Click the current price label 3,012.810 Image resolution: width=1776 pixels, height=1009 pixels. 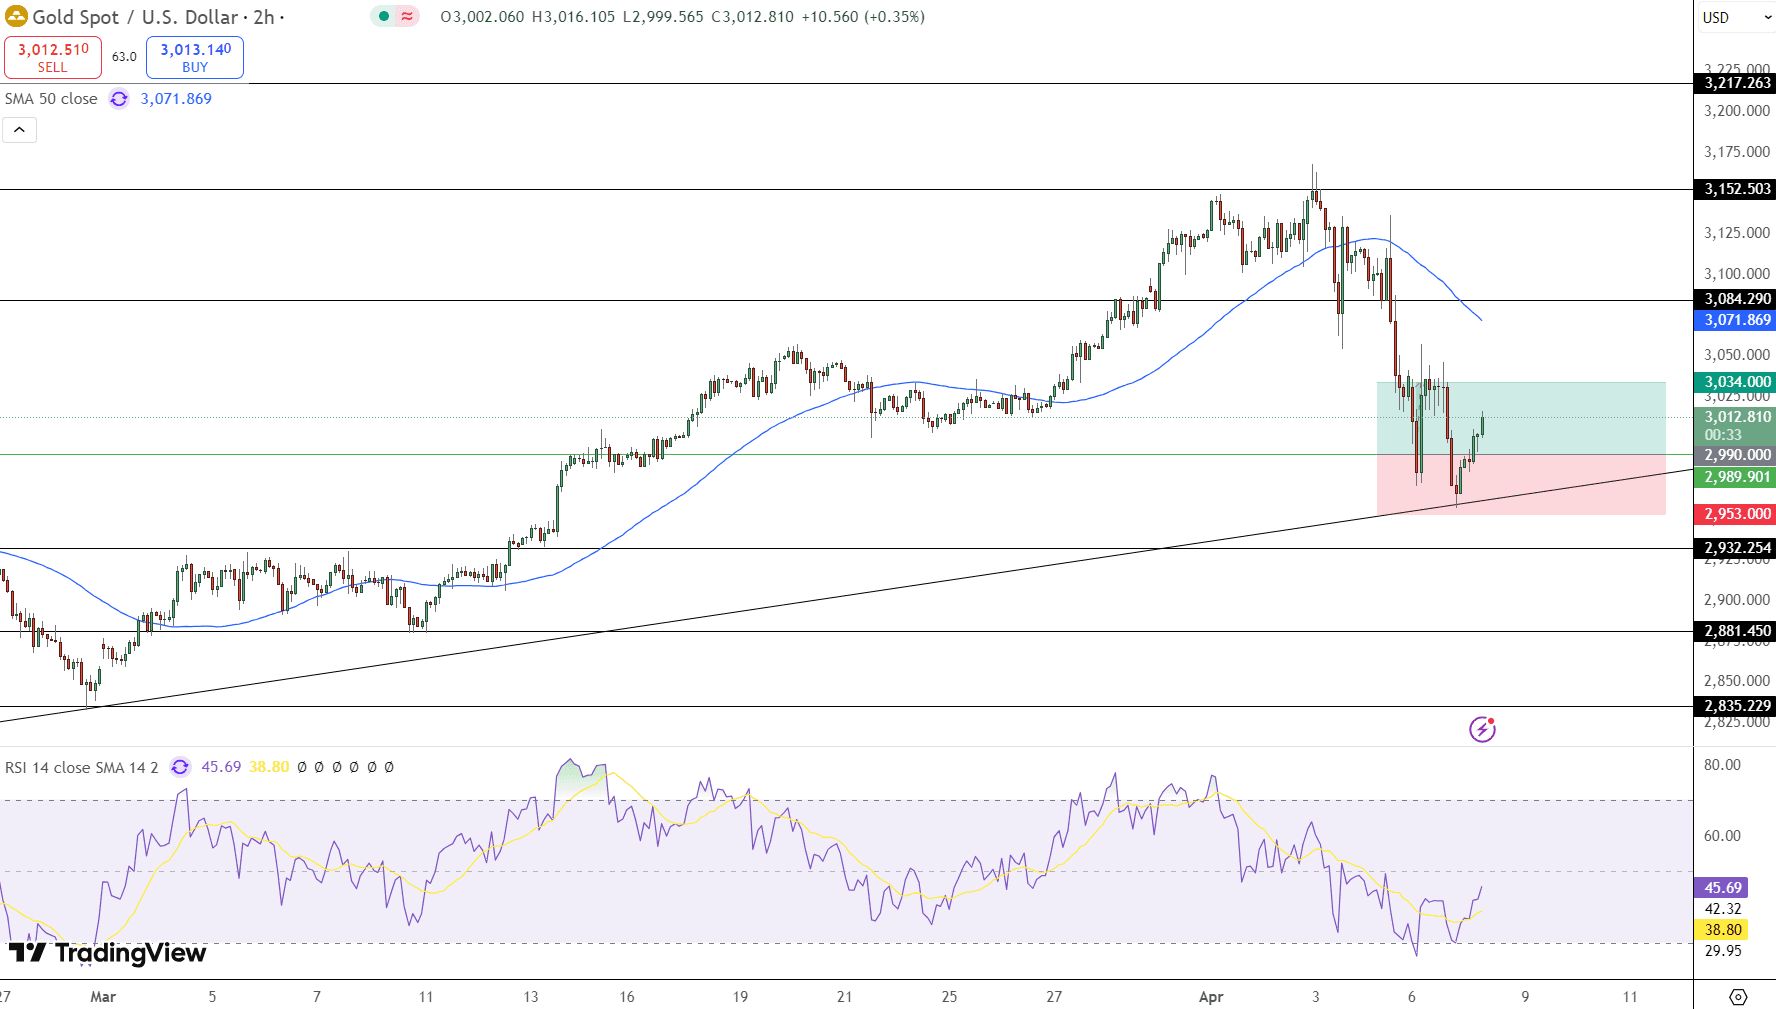coord(1735,417)
